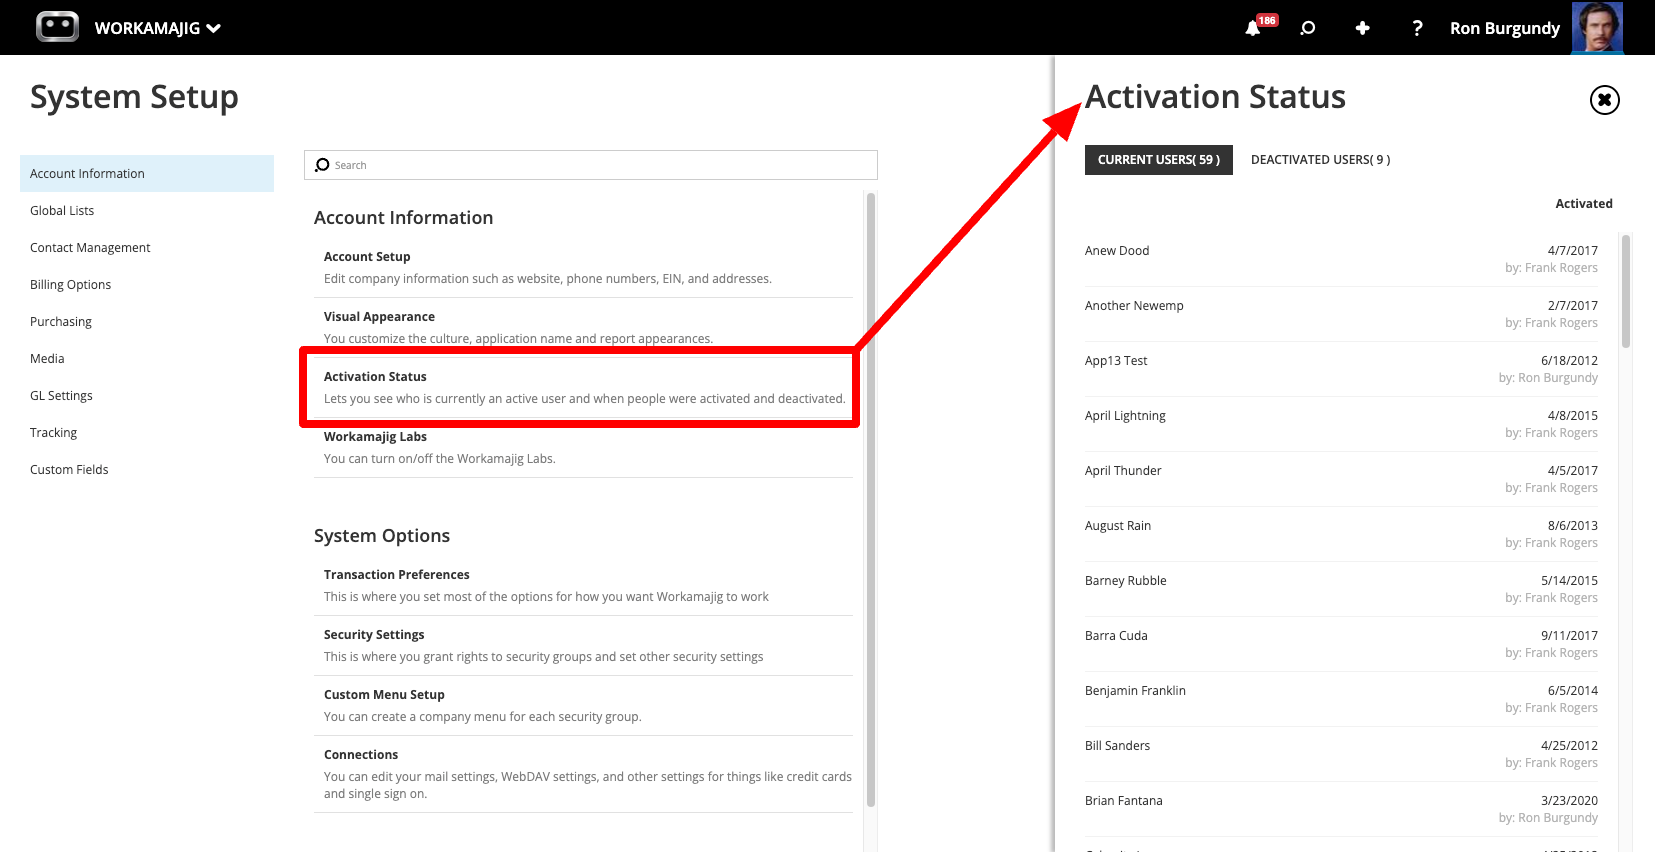Screen dimensions: 1655x852
Task: Open Contact Management section
Action: pyautogui.click(x=147, y=247)
